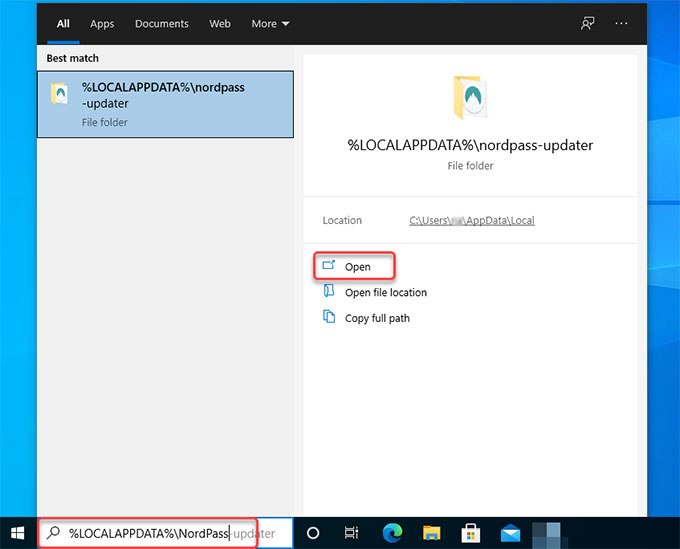Click into the taskbar search input field
680x549 pixels.
(165, 533)
